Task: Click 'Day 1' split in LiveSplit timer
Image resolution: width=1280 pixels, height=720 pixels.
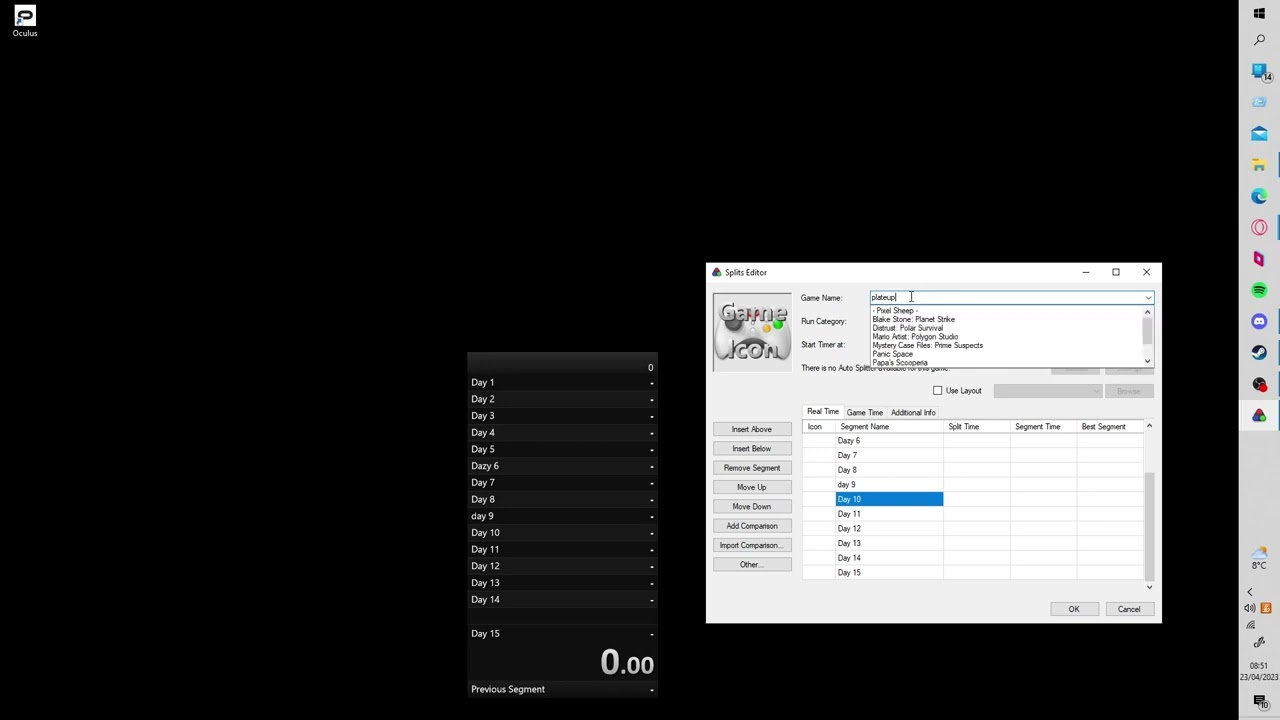Action: pos(562,382)
